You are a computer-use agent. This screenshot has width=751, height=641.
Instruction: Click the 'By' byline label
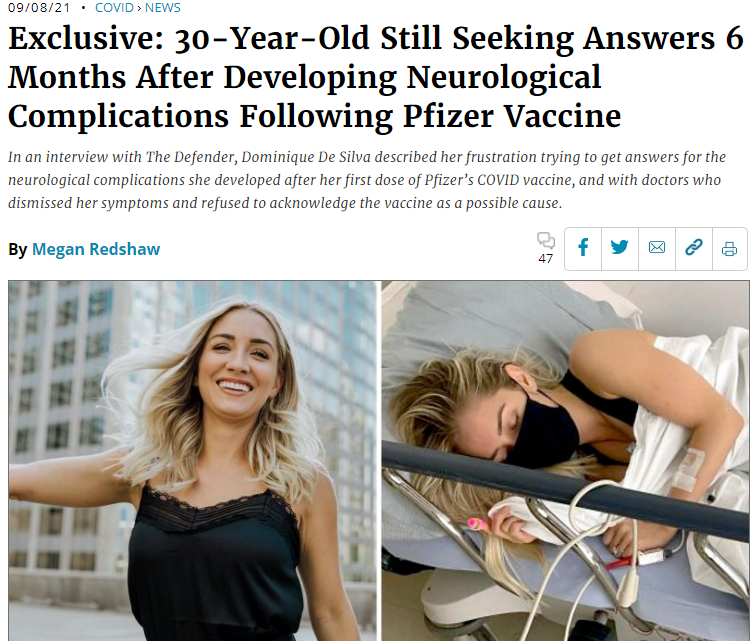(x=18, y=250)
